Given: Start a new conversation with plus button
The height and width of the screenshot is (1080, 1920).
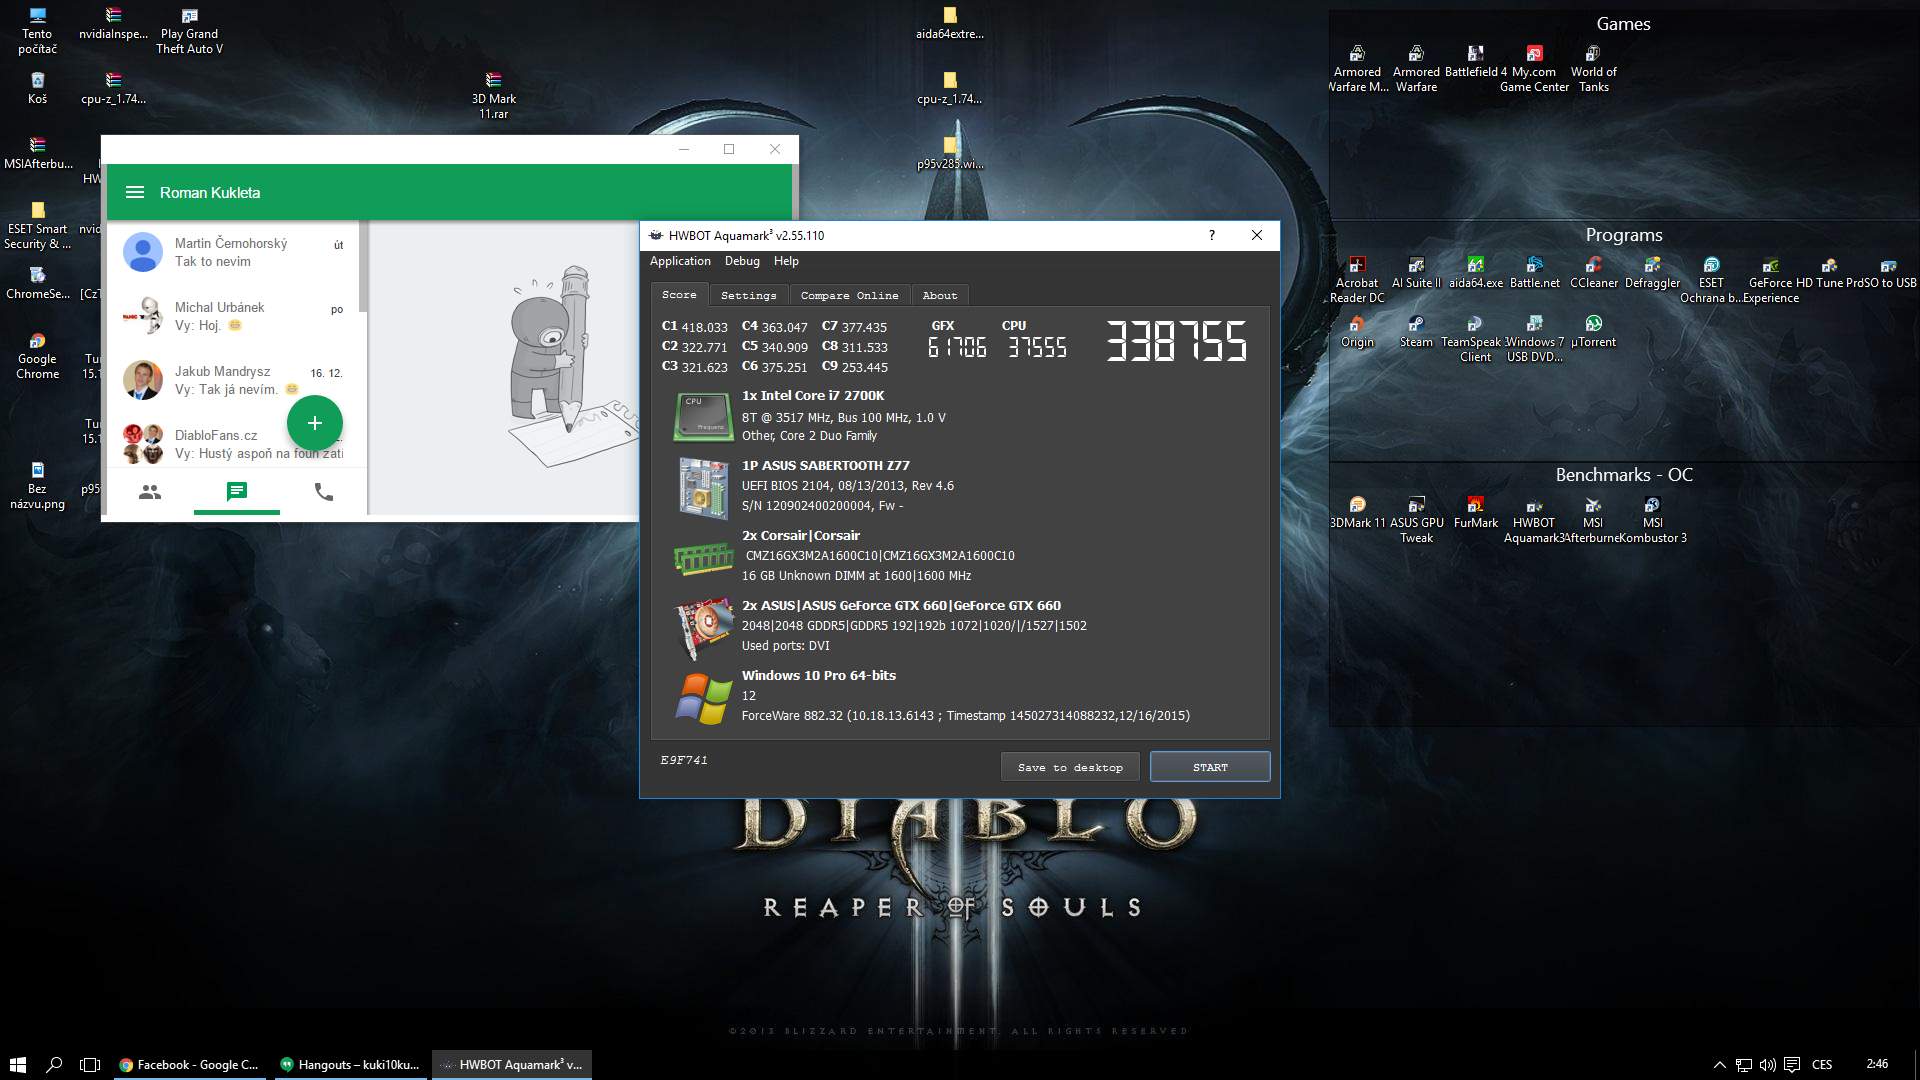Looking at the screenshot, I should coord(315,423).
